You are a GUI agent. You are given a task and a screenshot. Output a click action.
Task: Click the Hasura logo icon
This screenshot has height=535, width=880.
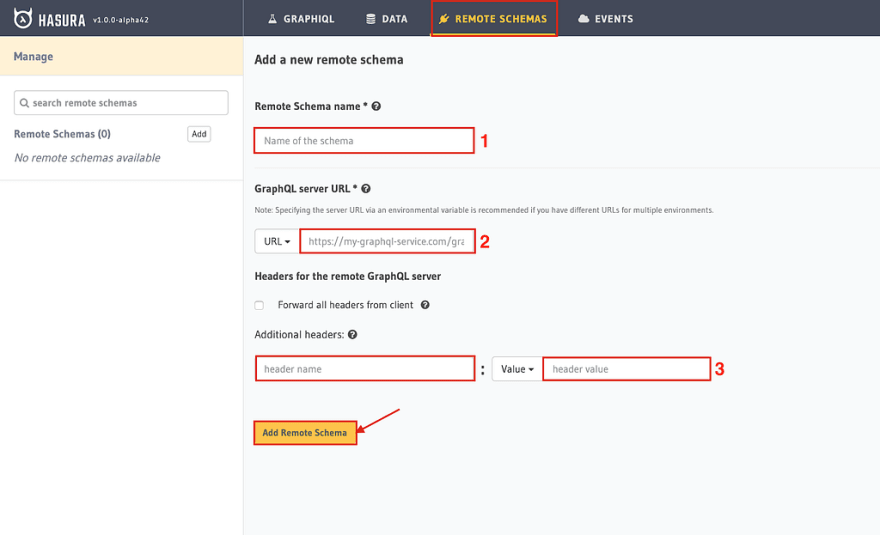coord(23,19)
